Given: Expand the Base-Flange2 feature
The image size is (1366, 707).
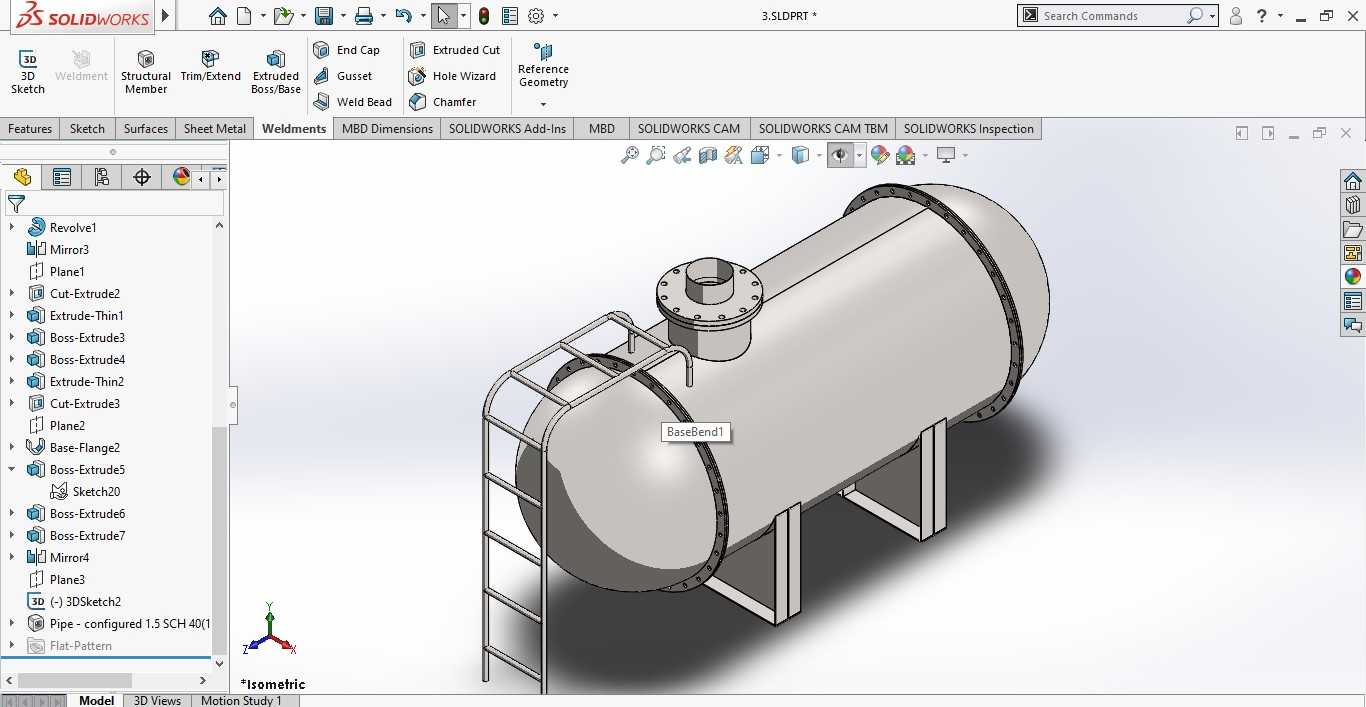Looking at the screenshot, I should (x=12, y=447).
